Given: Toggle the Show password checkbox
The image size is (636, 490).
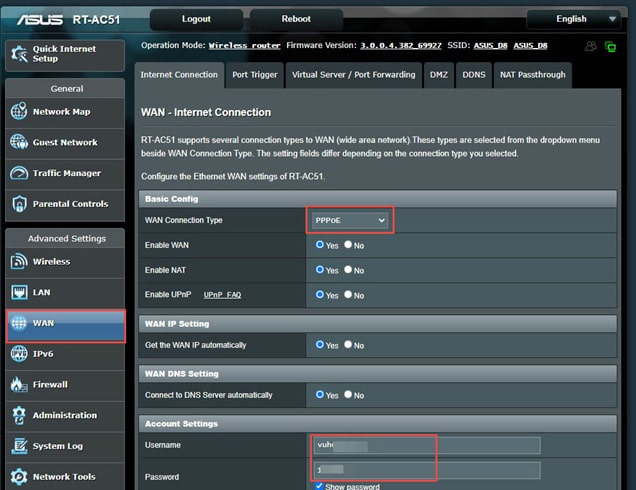Looking at the screenshot, I should click(x=319, y=486).
